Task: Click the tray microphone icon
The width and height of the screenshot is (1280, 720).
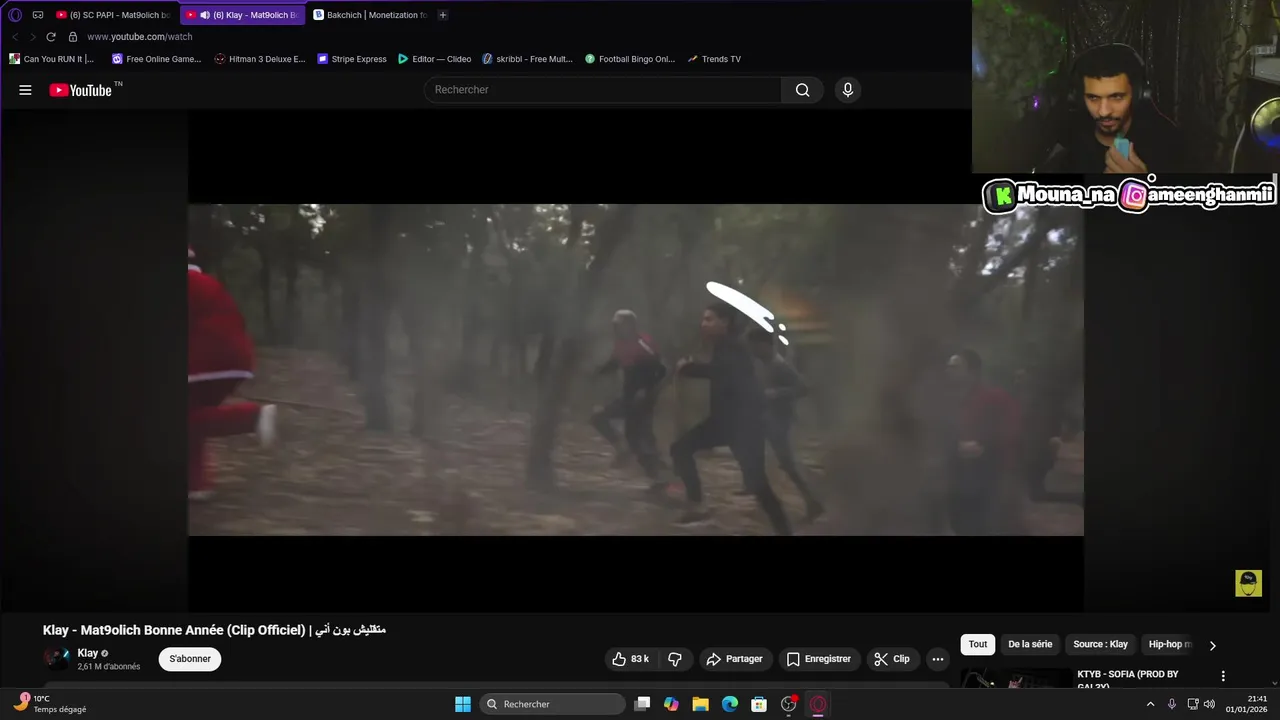Action: (1171, 704)
